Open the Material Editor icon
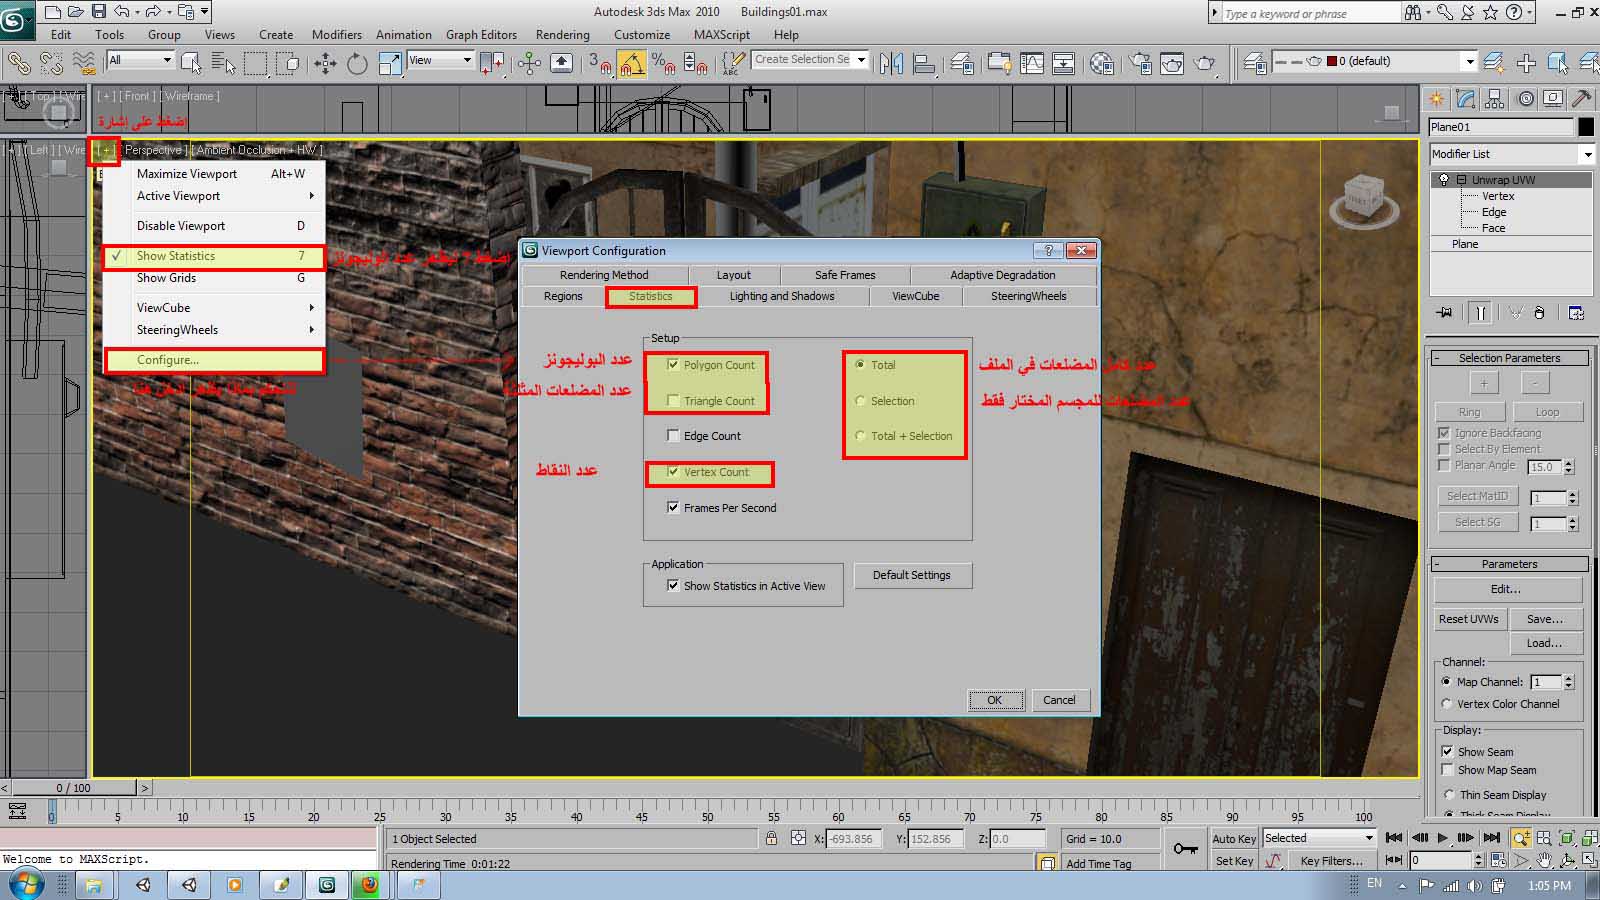The image size is (1600, 900). (x=1102, y=63)
